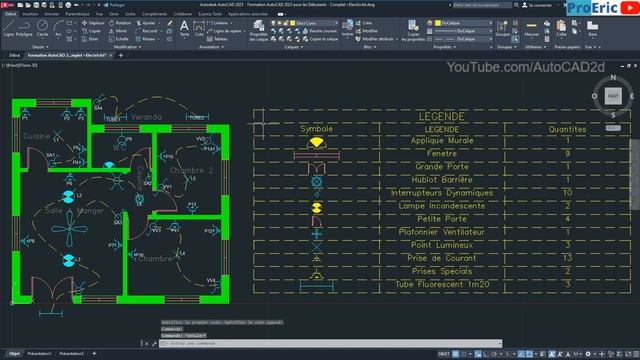Image resolution: width=640 pixels, height=360 pixels.
Task: Click the Ligne de repère tool
Action: [224, 31]
